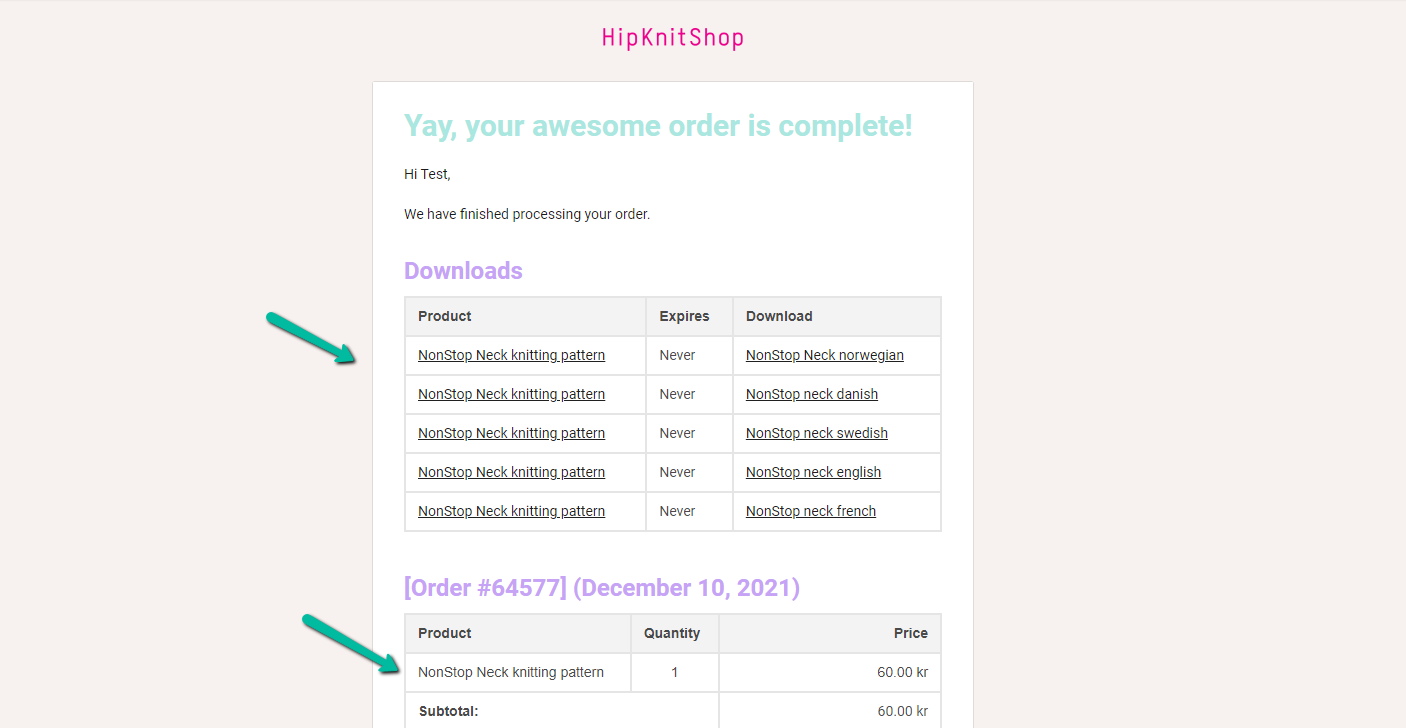
Task: Open the NonStop neck danish download link
Action: (x=812, y=394)
